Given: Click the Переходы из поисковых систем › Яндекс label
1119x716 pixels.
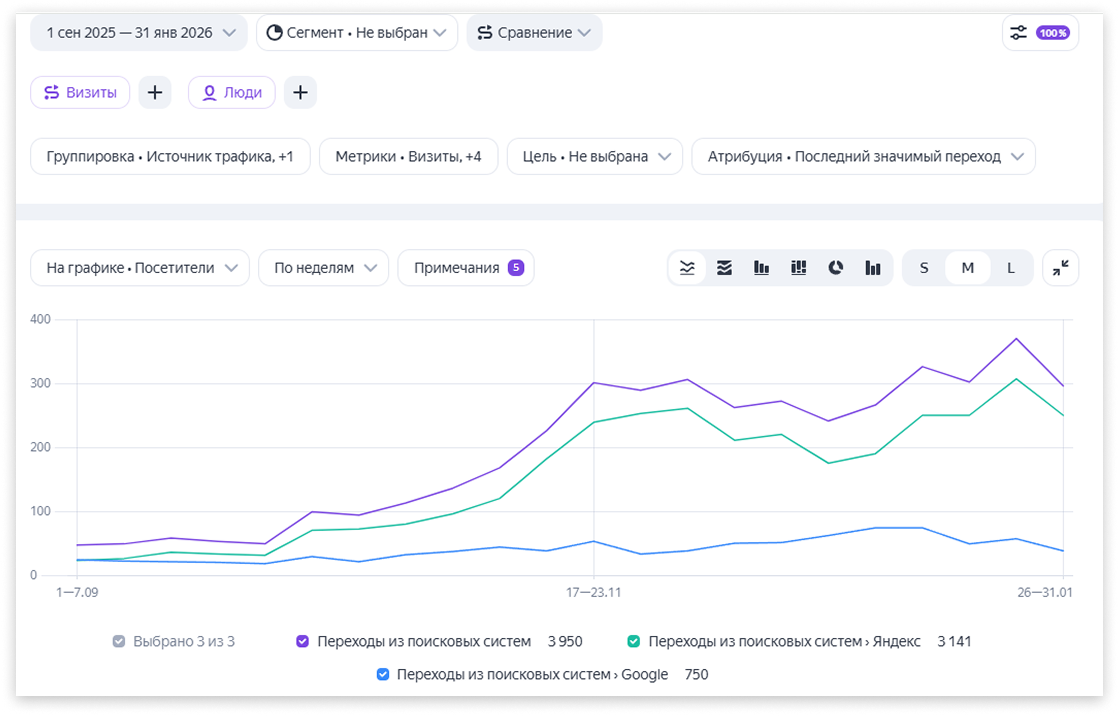Looking at the screenshot, I should click(784, 641).
